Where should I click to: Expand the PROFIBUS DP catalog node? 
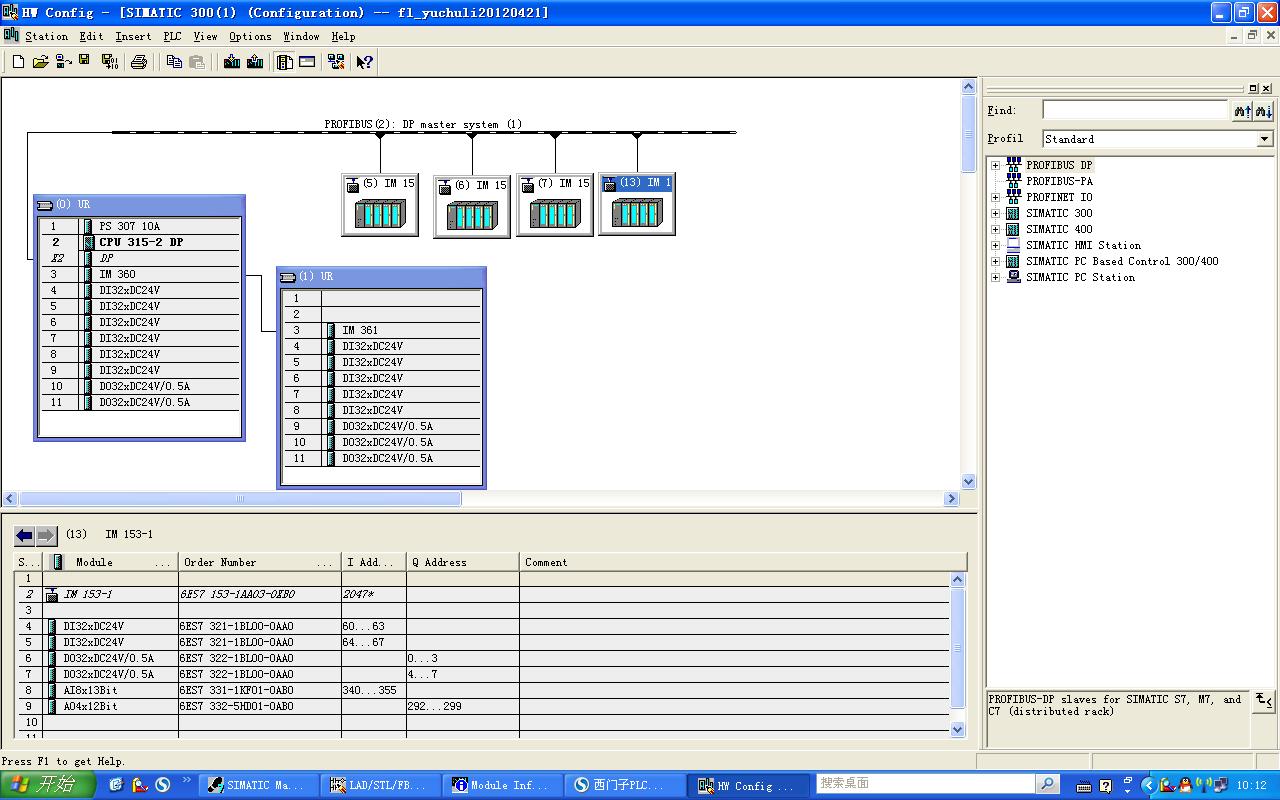[995, 165]
